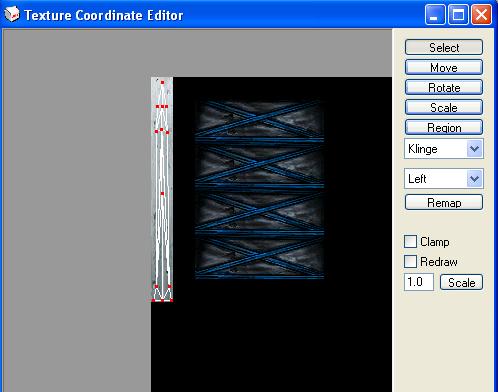Click the Remap button

tap(444, 202)
